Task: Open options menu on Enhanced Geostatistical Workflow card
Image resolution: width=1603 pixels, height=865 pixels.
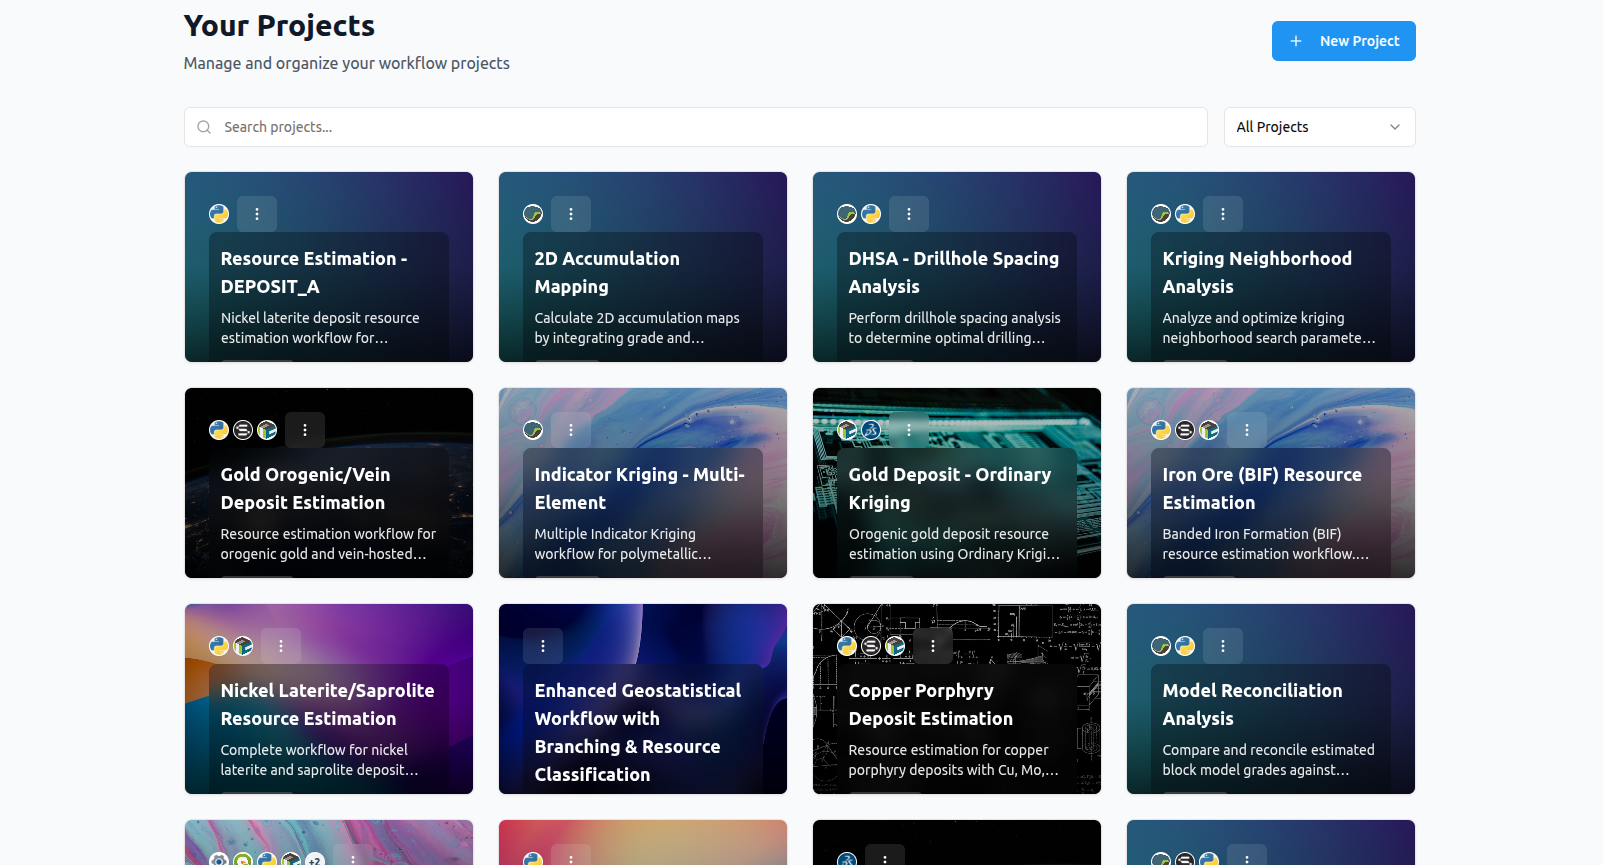Action: (x=543, y=646)
